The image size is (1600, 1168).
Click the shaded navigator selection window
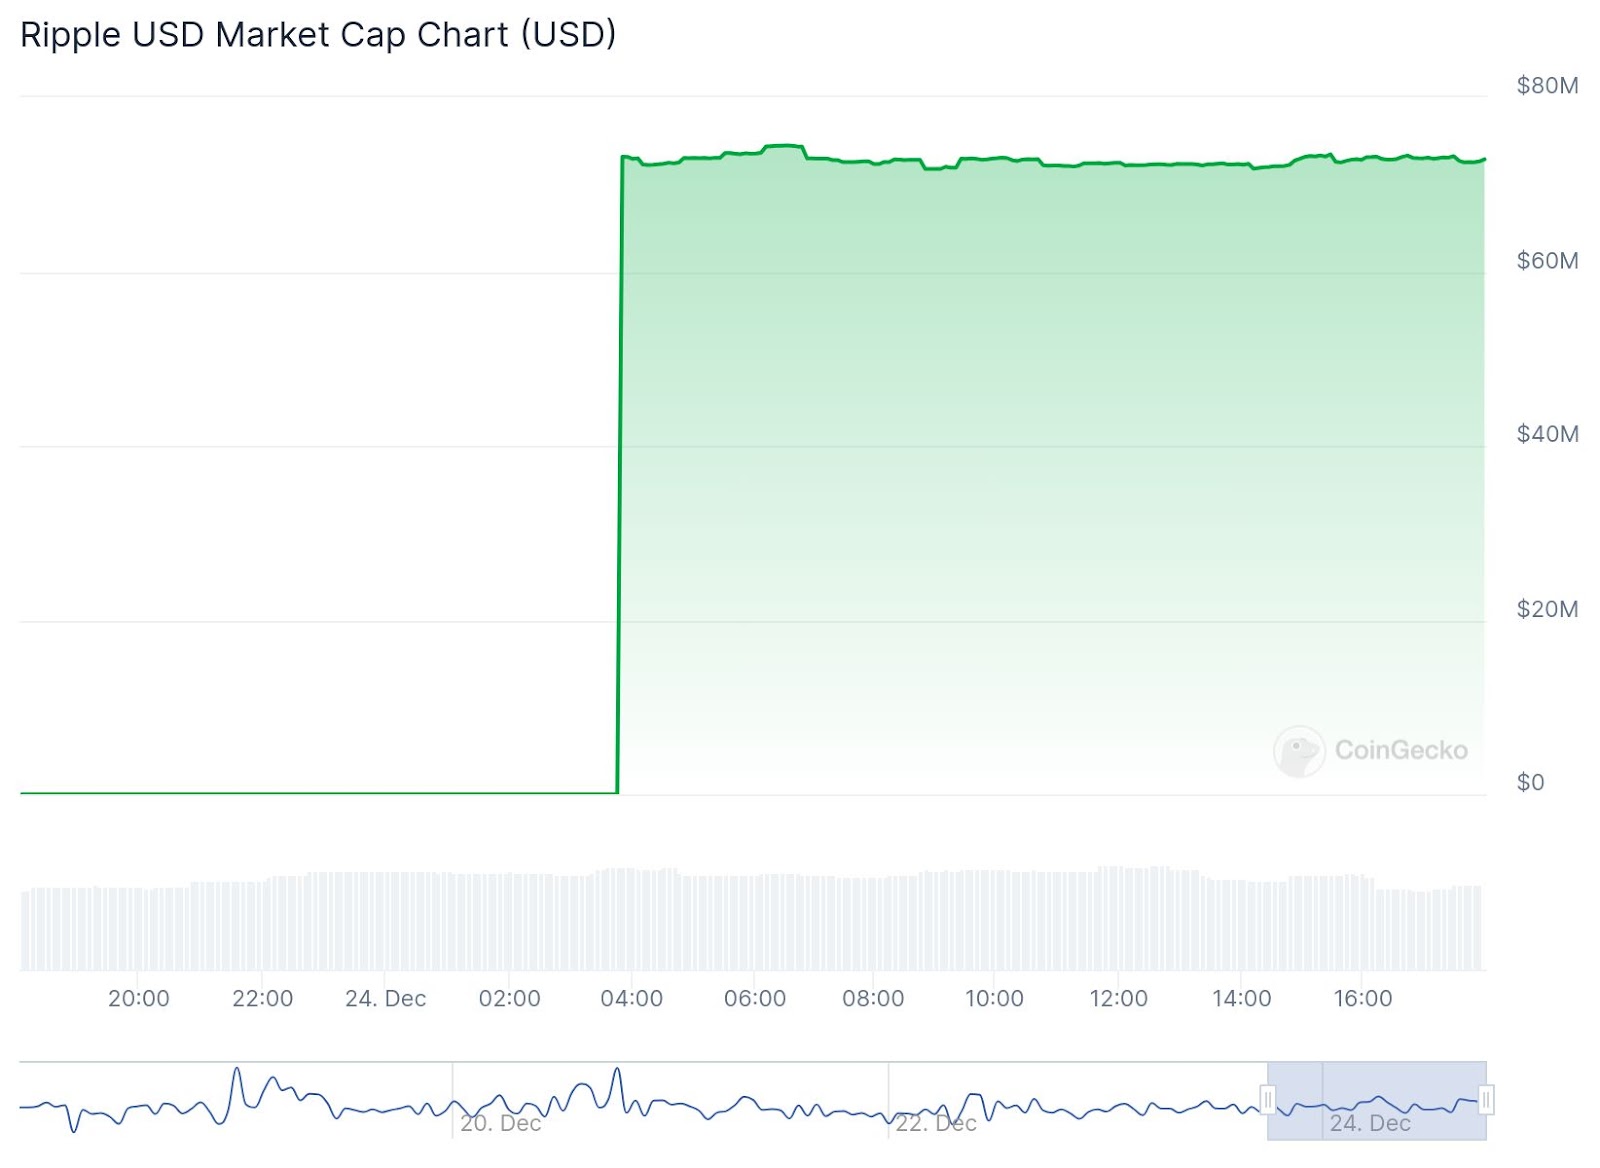1376,1085
